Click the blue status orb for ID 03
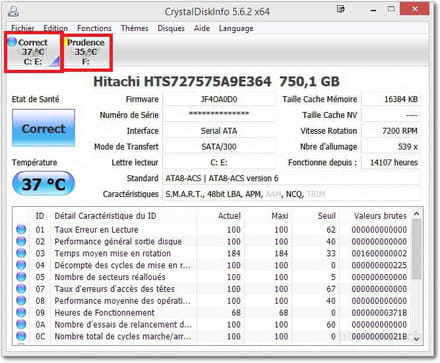Screen dimensions: 440x363 coord(21,253)
